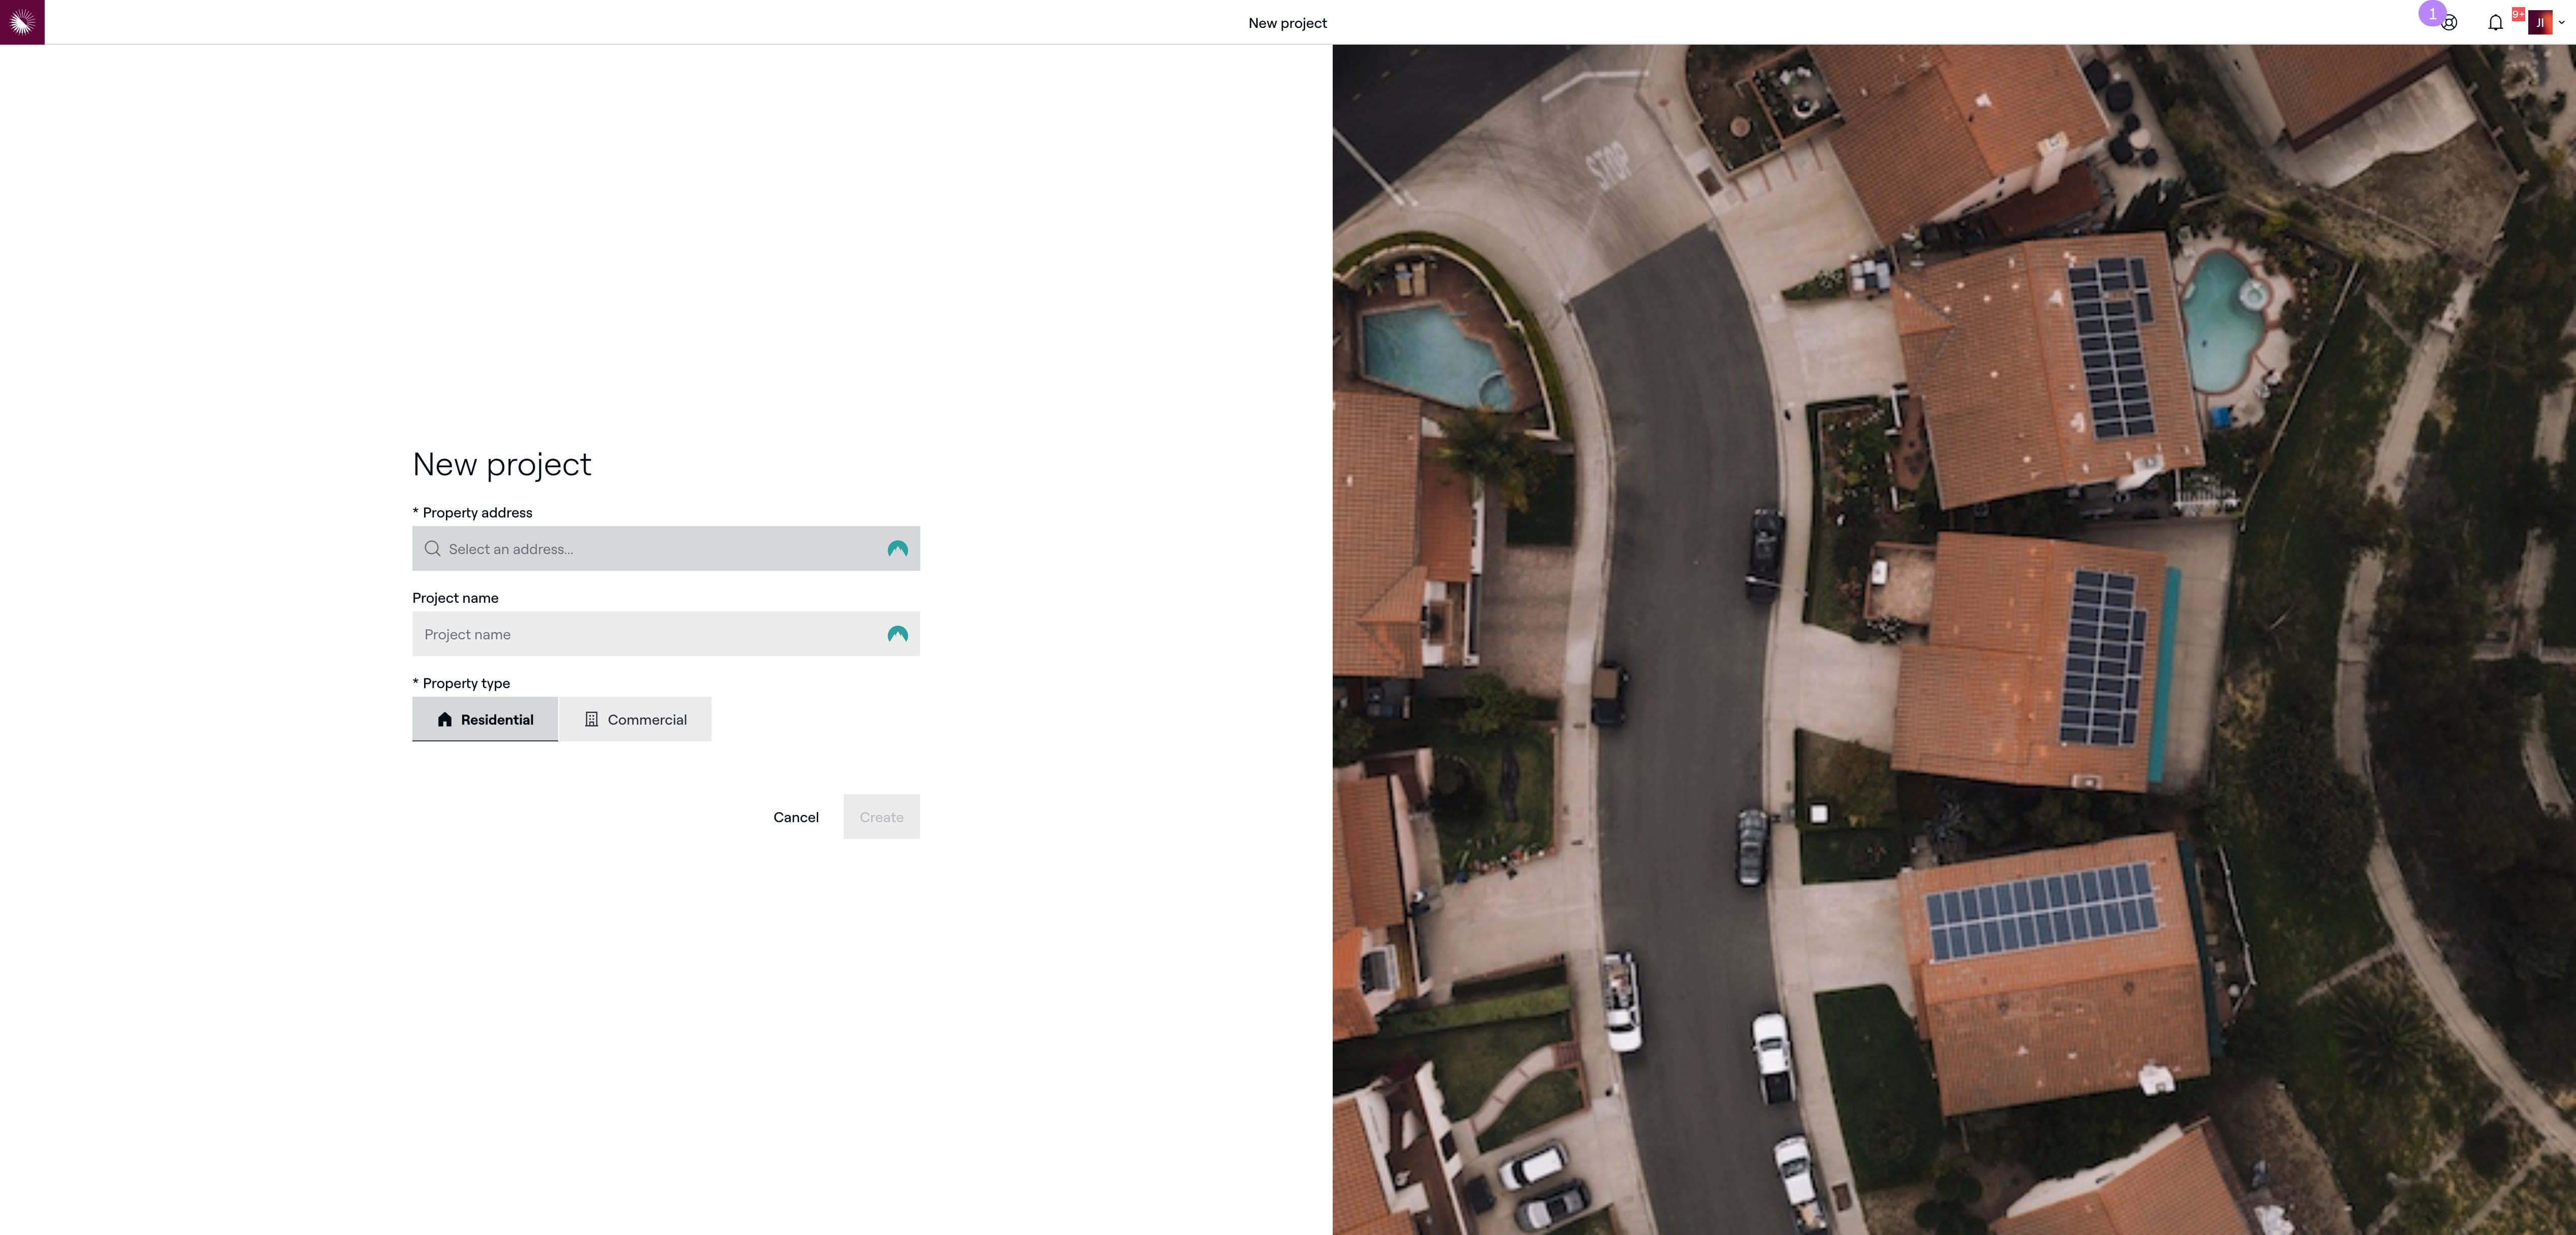This screenshot has height=1235, width=2576.
Task: Open the notifications bell
Action: pyautogui.click(x=2495, y=23)
